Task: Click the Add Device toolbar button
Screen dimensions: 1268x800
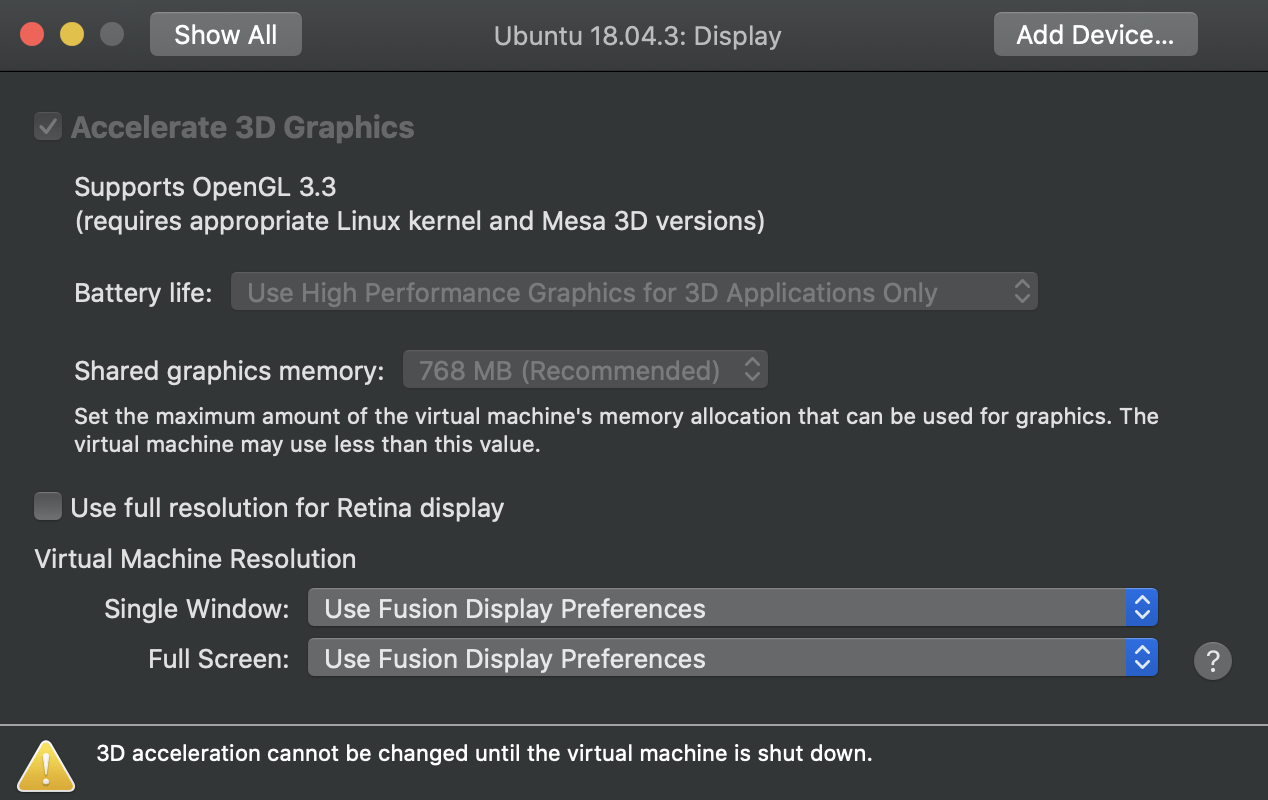Action: click(1095, 33)
